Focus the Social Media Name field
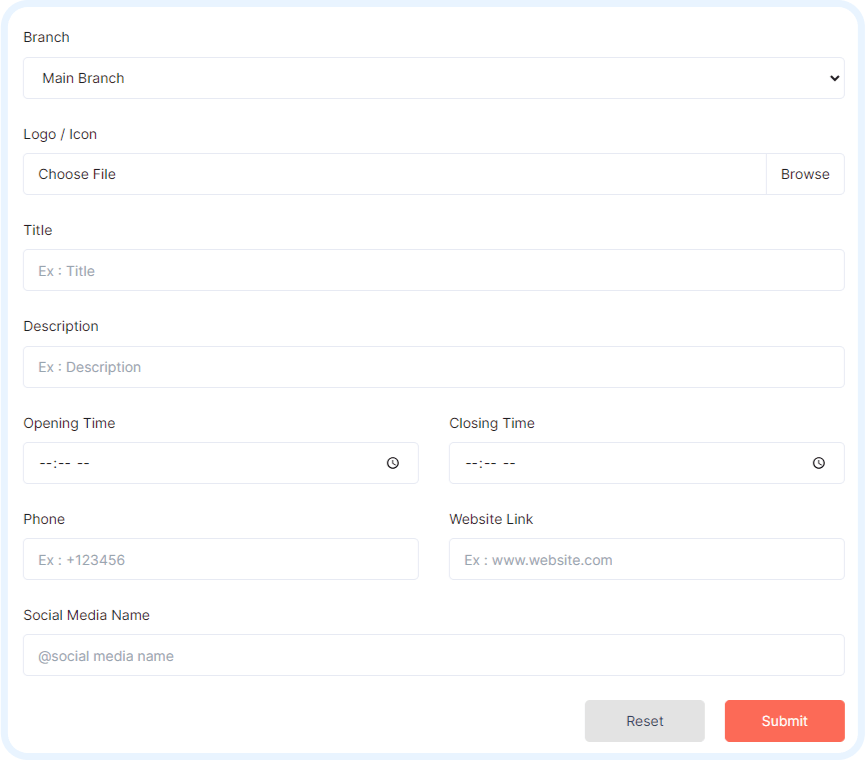Viewport: 865px width, 760px height. click(434, 655)
